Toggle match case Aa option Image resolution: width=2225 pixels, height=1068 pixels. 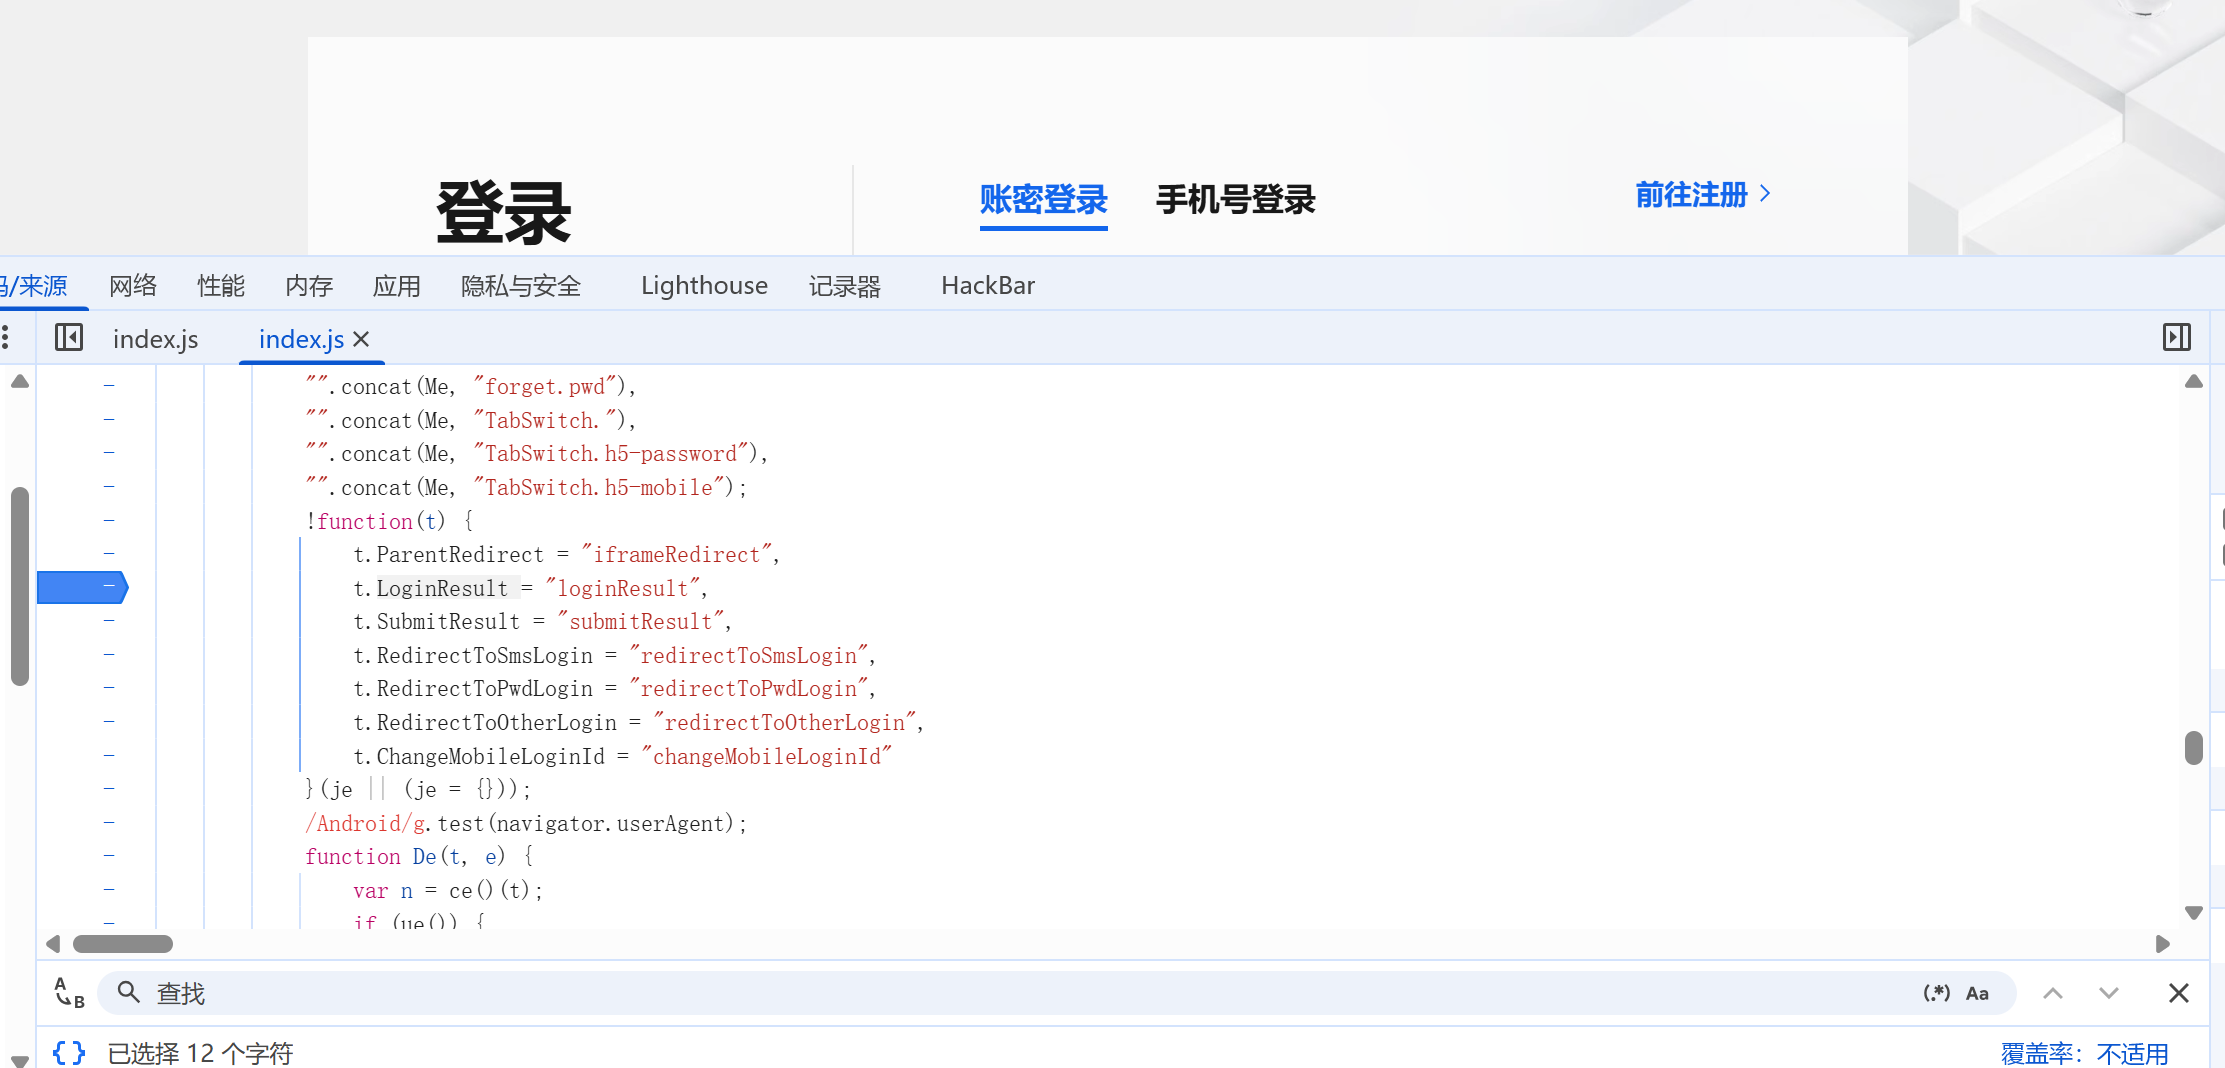1977,993
